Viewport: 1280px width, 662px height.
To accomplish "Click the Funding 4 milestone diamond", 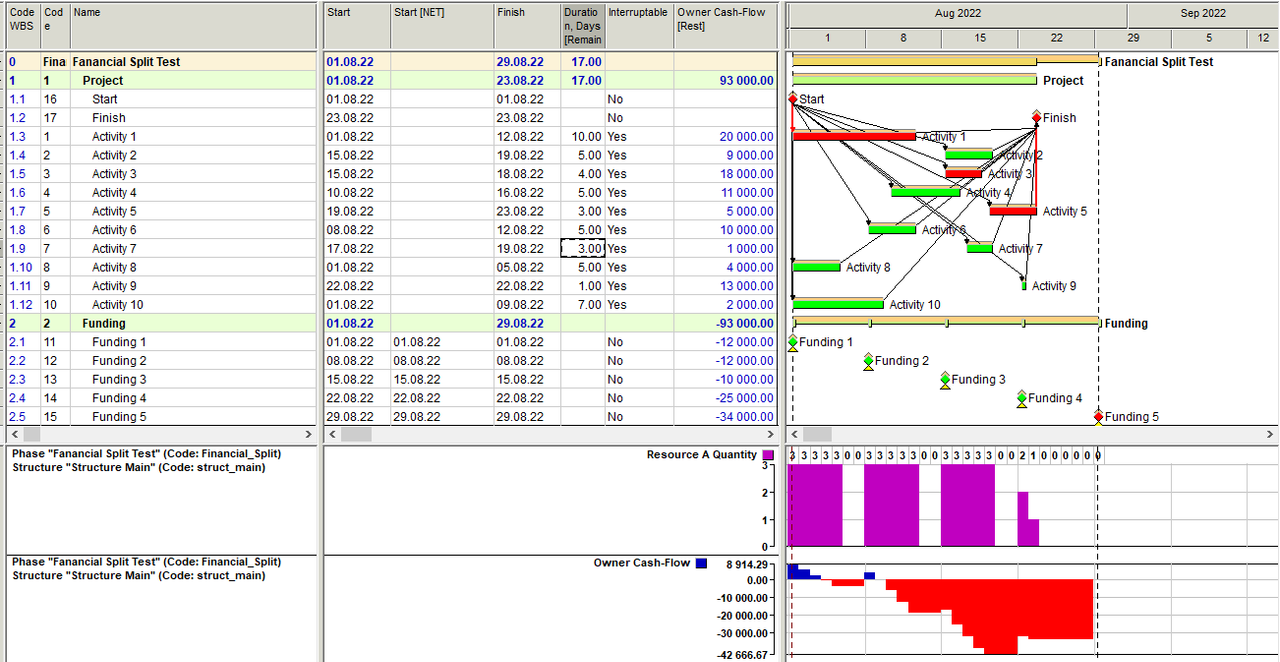I will coord(1022,397).
